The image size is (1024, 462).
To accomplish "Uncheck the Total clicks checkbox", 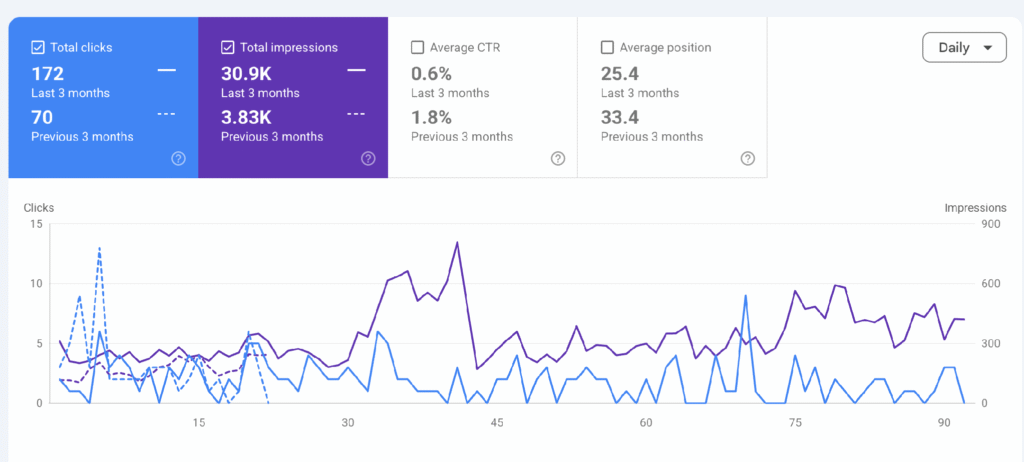I will 37,47.
